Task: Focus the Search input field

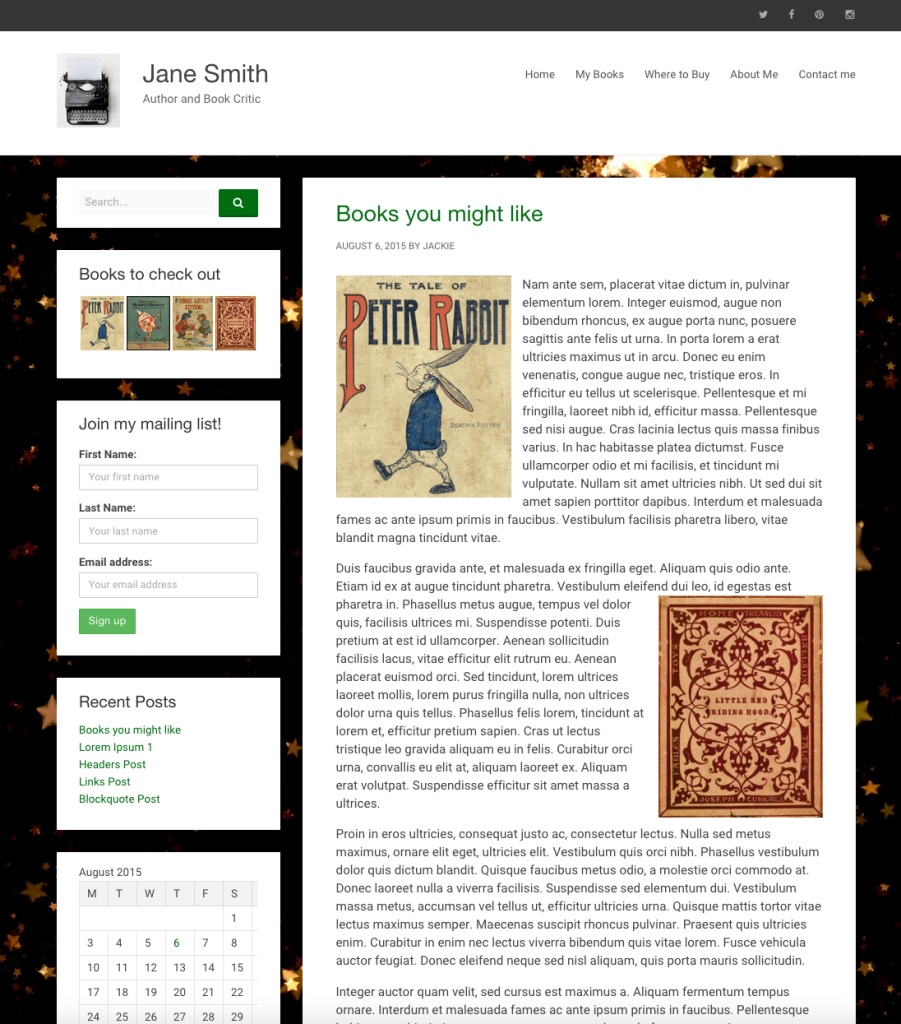Action: tap(149, 202)
